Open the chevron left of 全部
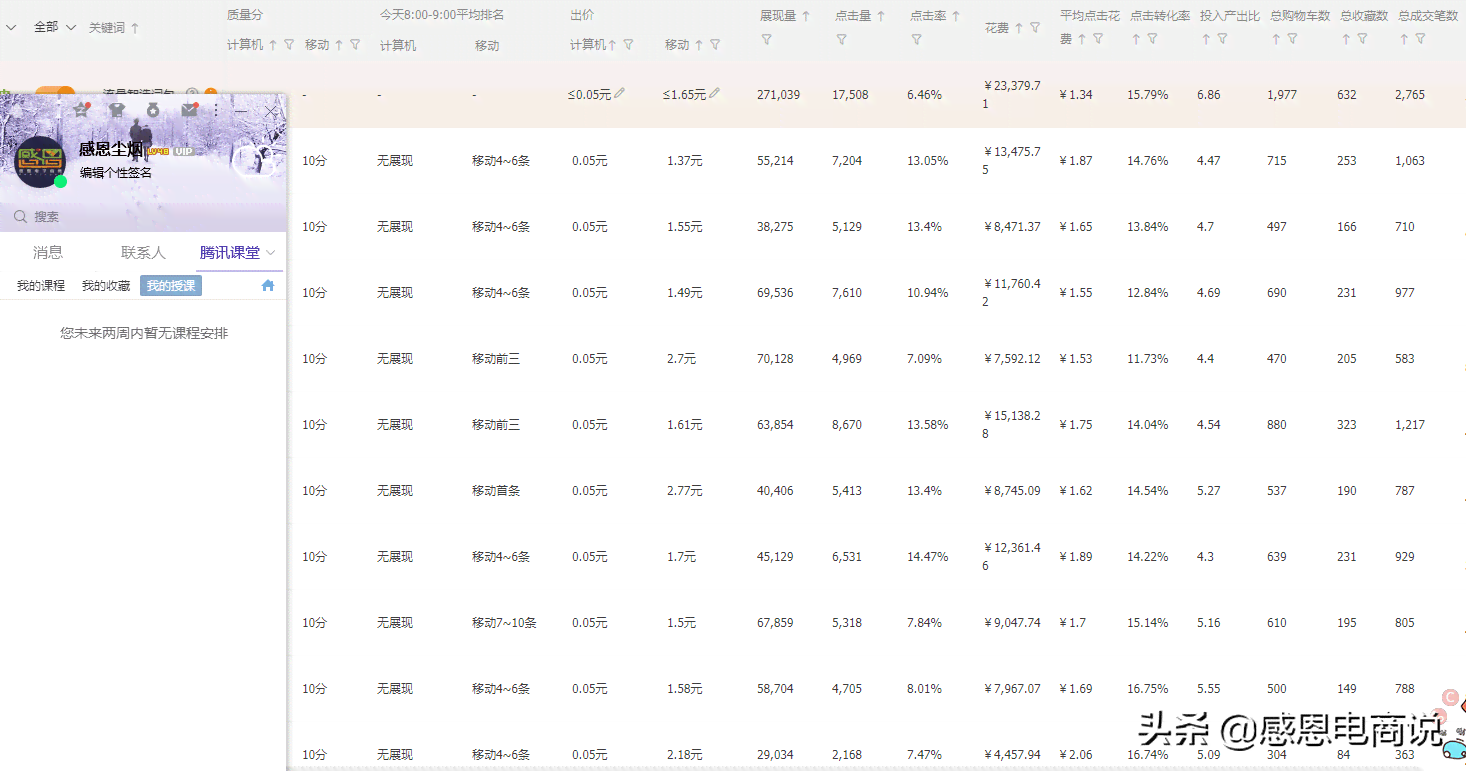 11,27
